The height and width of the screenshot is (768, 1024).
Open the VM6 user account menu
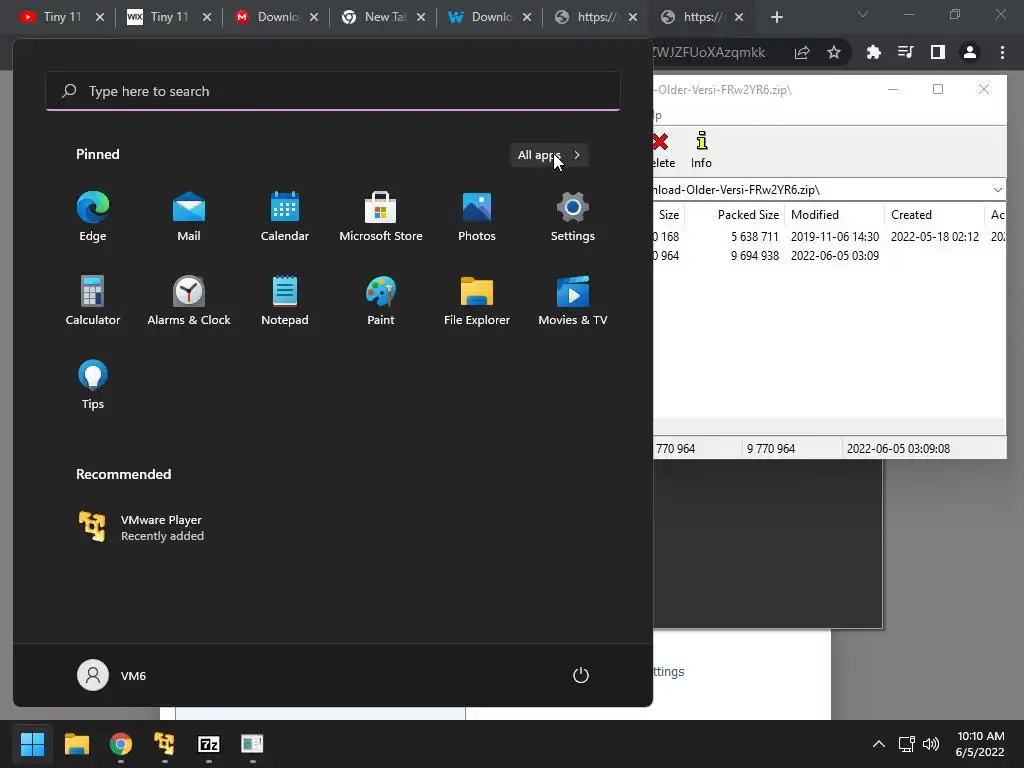pyautogui.click(x=112, y=675)
